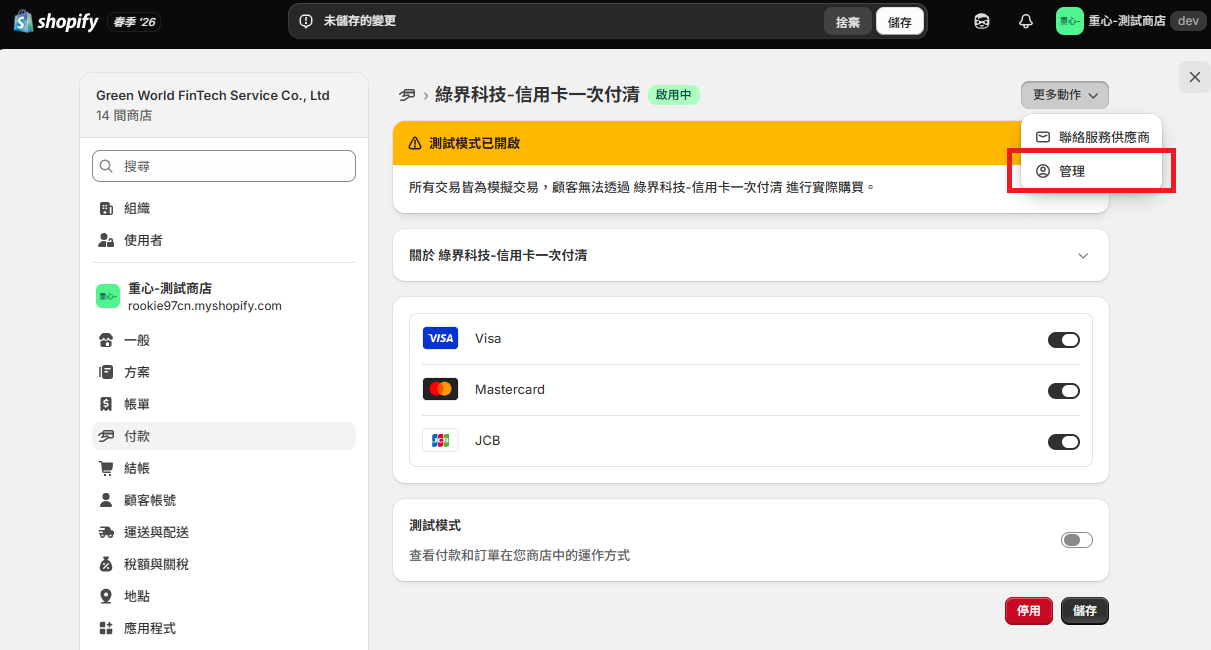1211x650 pixels.
Task: Focus the 搜尋 search field
Action: 224,166
